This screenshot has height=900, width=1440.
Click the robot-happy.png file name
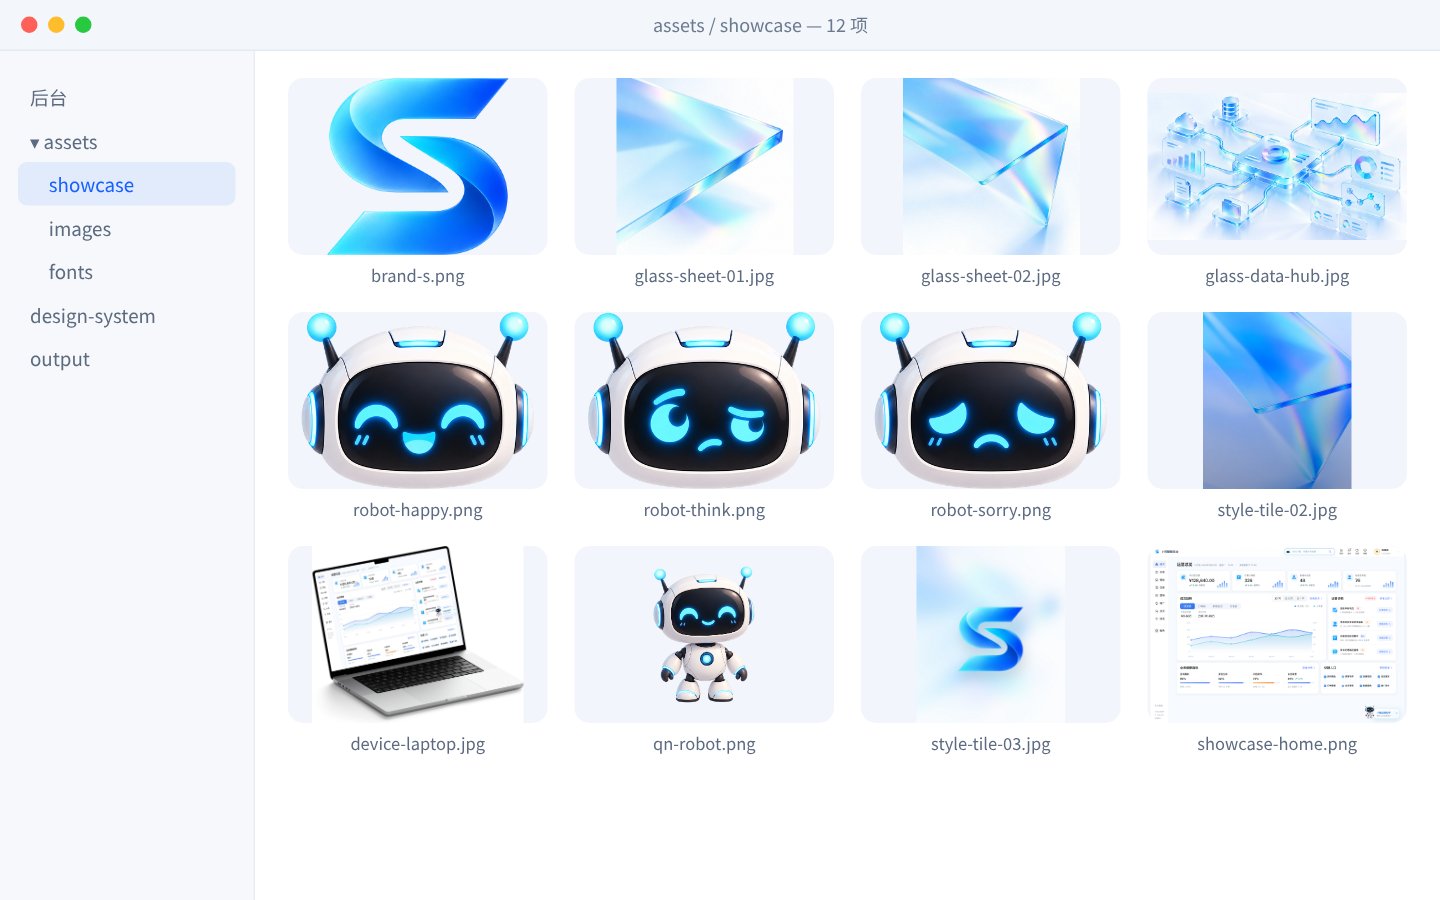click(x=417, y=510)
